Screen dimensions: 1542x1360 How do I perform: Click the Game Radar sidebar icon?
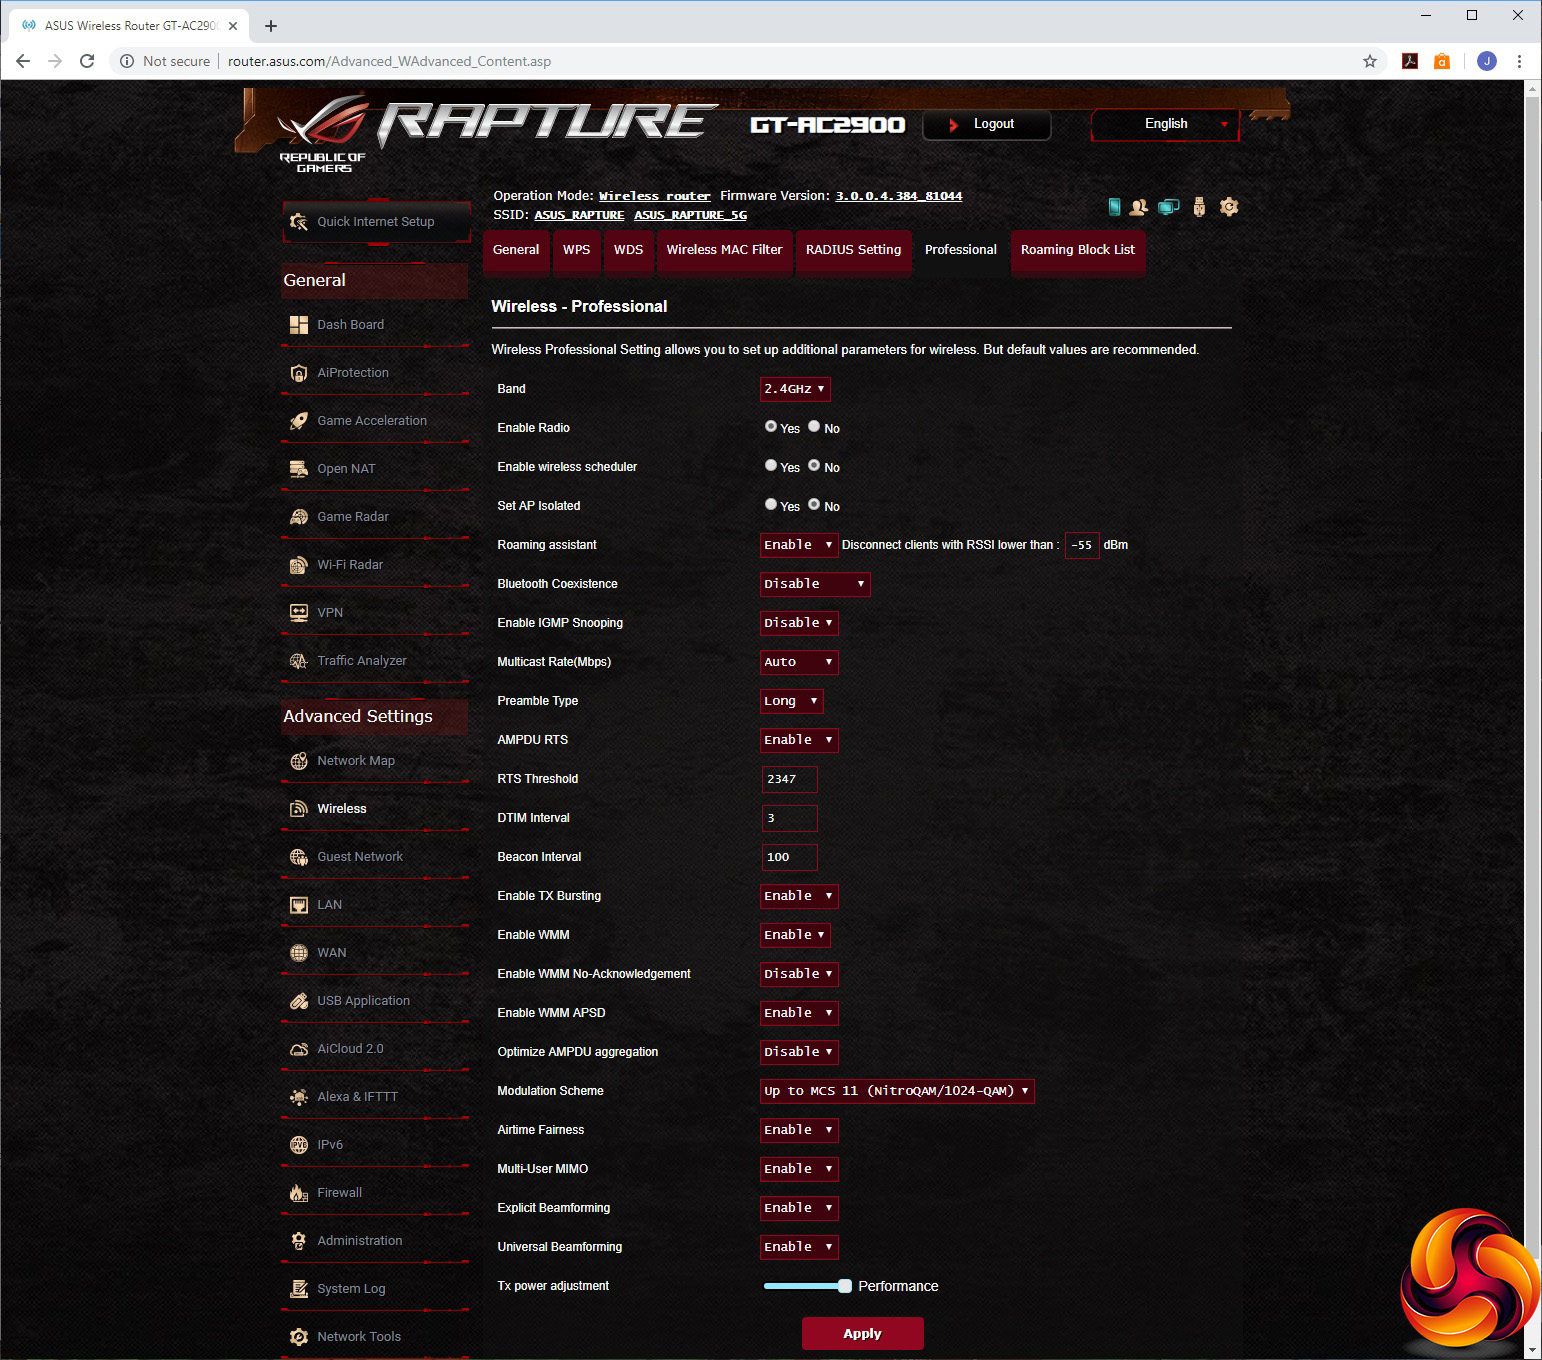[298, 517]
